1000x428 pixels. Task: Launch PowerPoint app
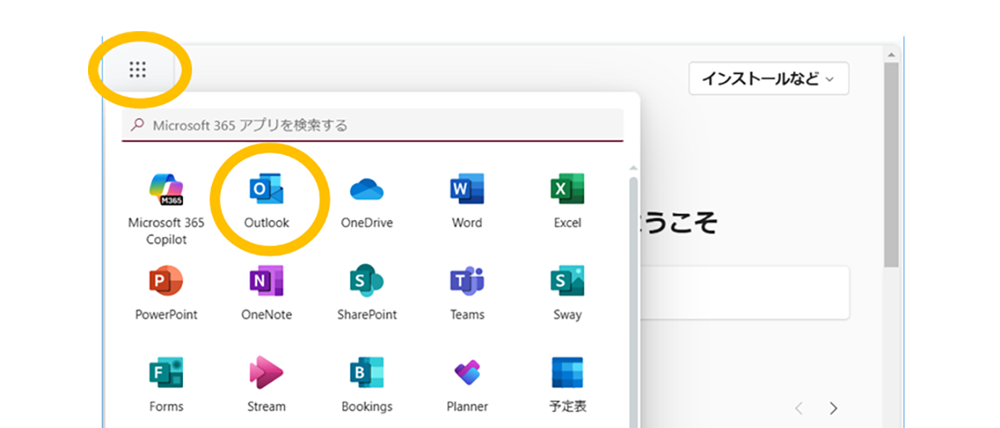tap(166, 282)
